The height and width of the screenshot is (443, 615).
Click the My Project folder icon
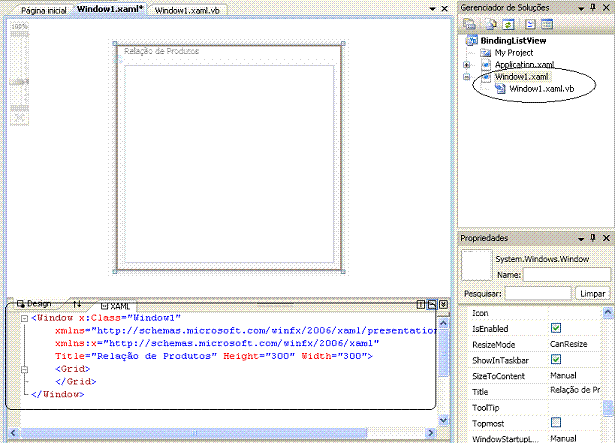486,53
